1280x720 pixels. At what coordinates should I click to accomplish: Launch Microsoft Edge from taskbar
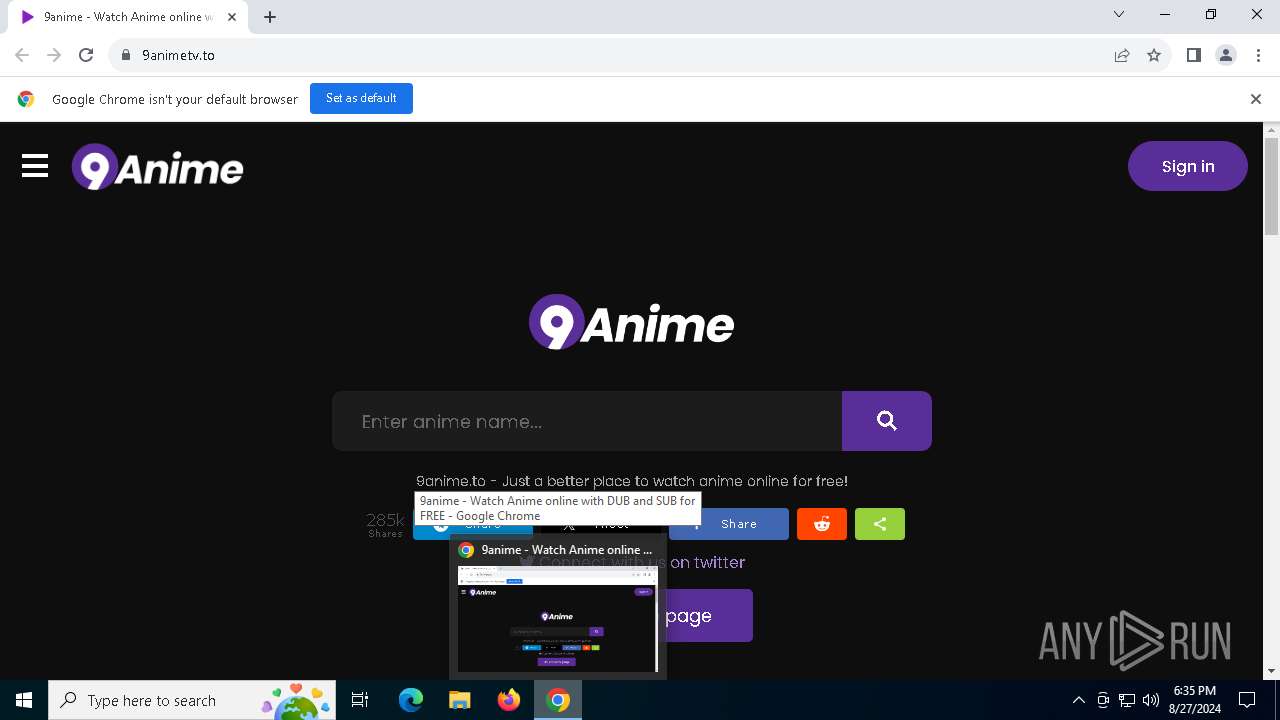pos(411,700)
